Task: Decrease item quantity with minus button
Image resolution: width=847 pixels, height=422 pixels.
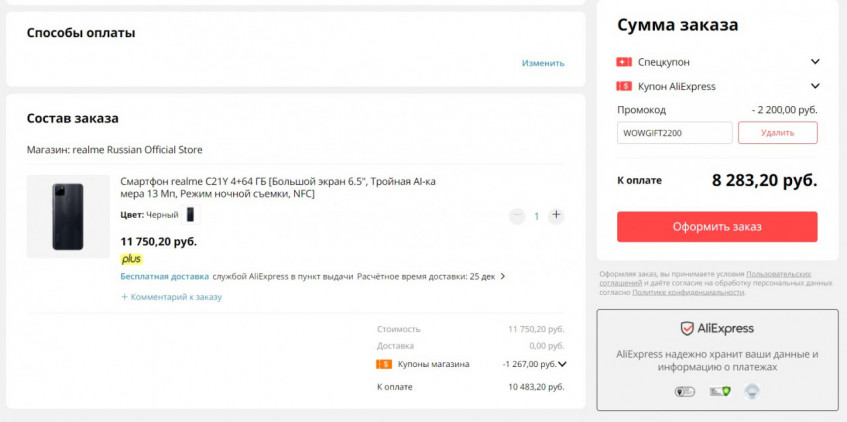Action: click(x=516, y=215)
